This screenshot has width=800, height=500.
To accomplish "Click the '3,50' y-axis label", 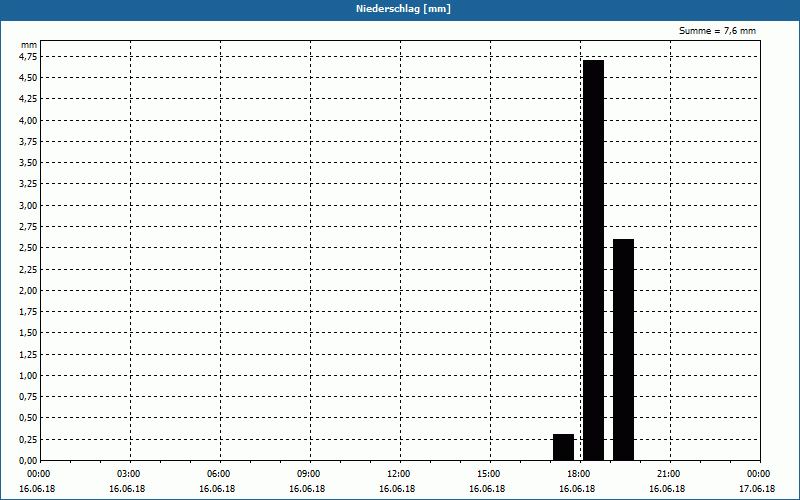I will point(28,163).
